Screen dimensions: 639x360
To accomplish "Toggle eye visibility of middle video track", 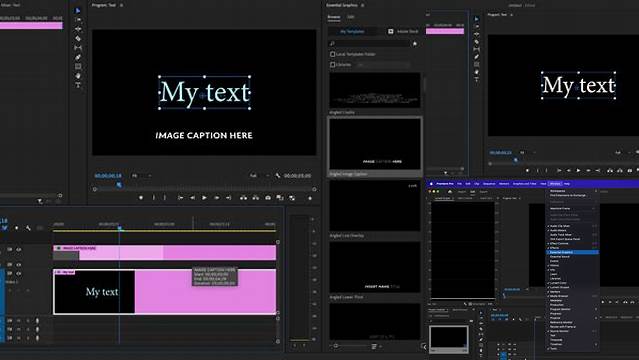I will click(x=19, y=265).
